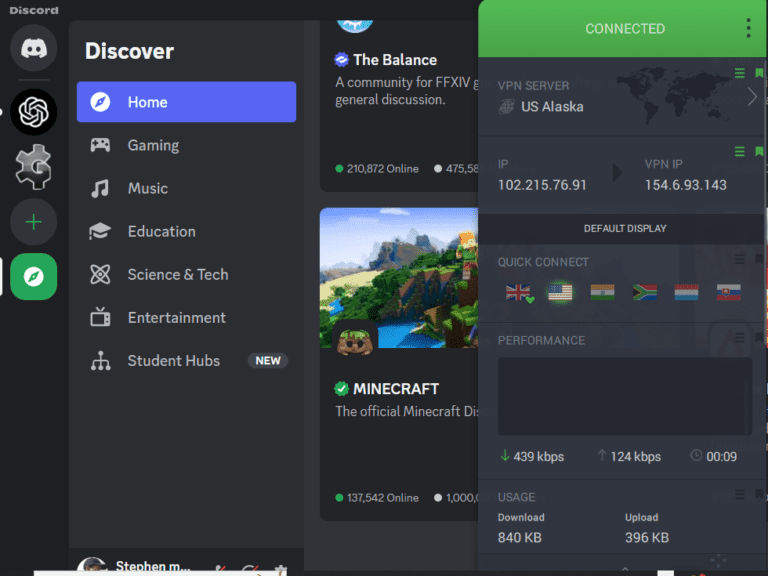
Task: Open Discord direct messages home icon
Action: point(34,48)
